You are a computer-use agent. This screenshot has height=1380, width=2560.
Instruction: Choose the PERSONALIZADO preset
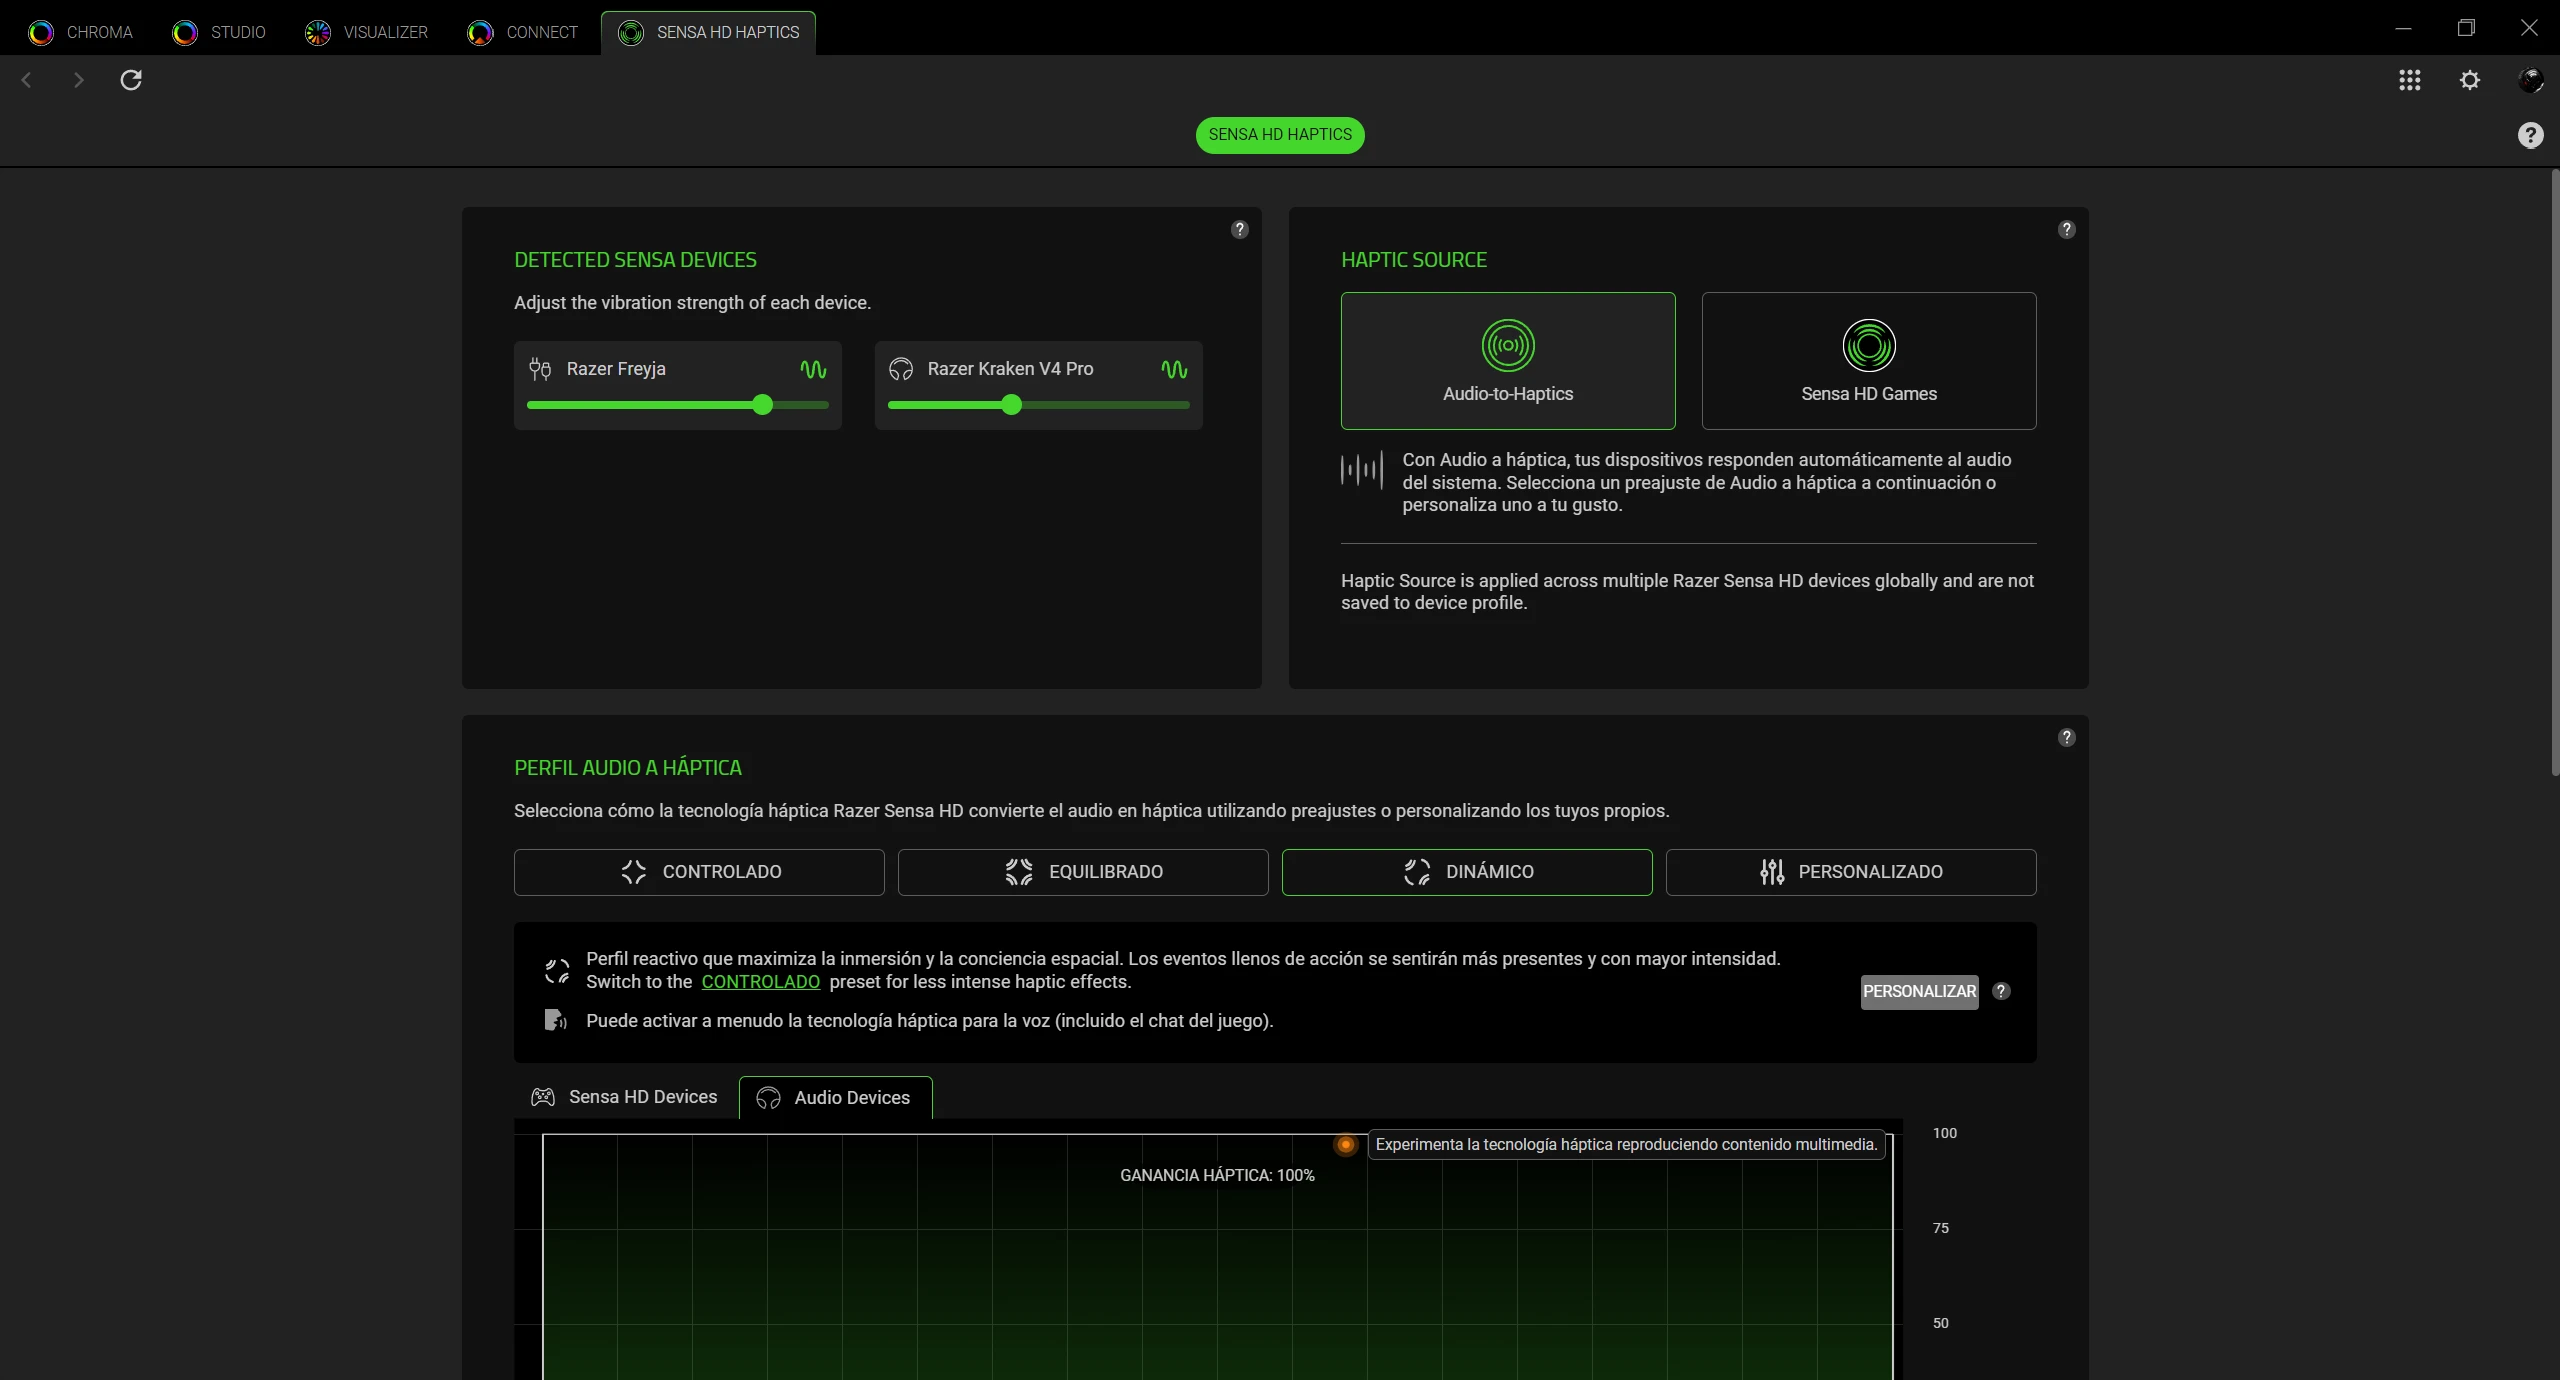point(1851,872)
